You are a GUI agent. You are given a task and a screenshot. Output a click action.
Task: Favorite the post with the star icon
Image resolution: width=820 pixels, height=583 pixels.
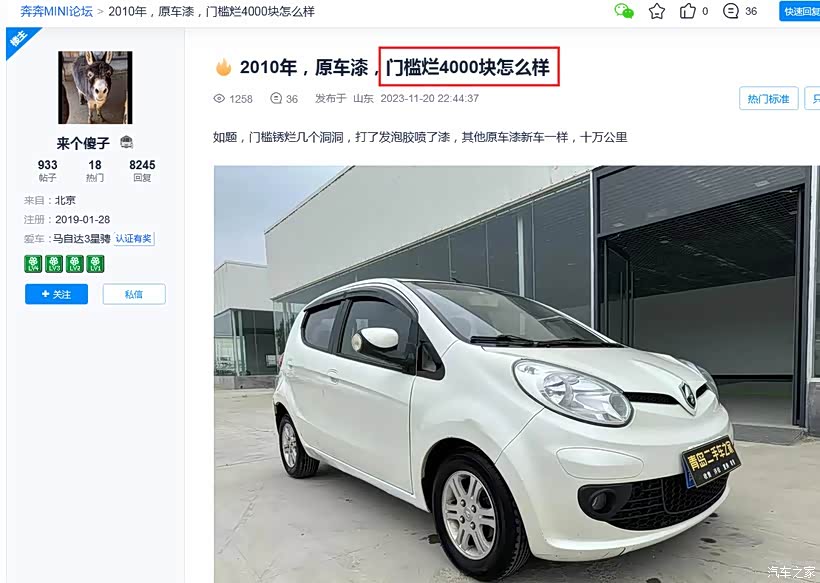coord(657,11)
